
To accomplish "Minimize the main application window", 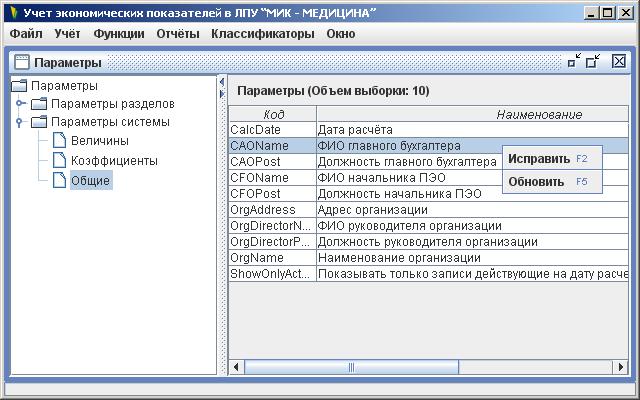I will pyautogui.click(x=591, y=13).
